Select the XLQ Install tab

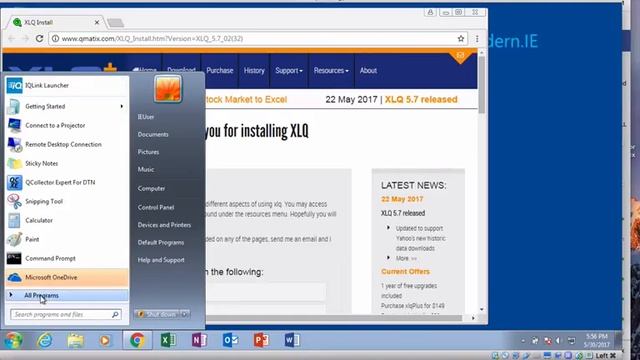point(55,22)
